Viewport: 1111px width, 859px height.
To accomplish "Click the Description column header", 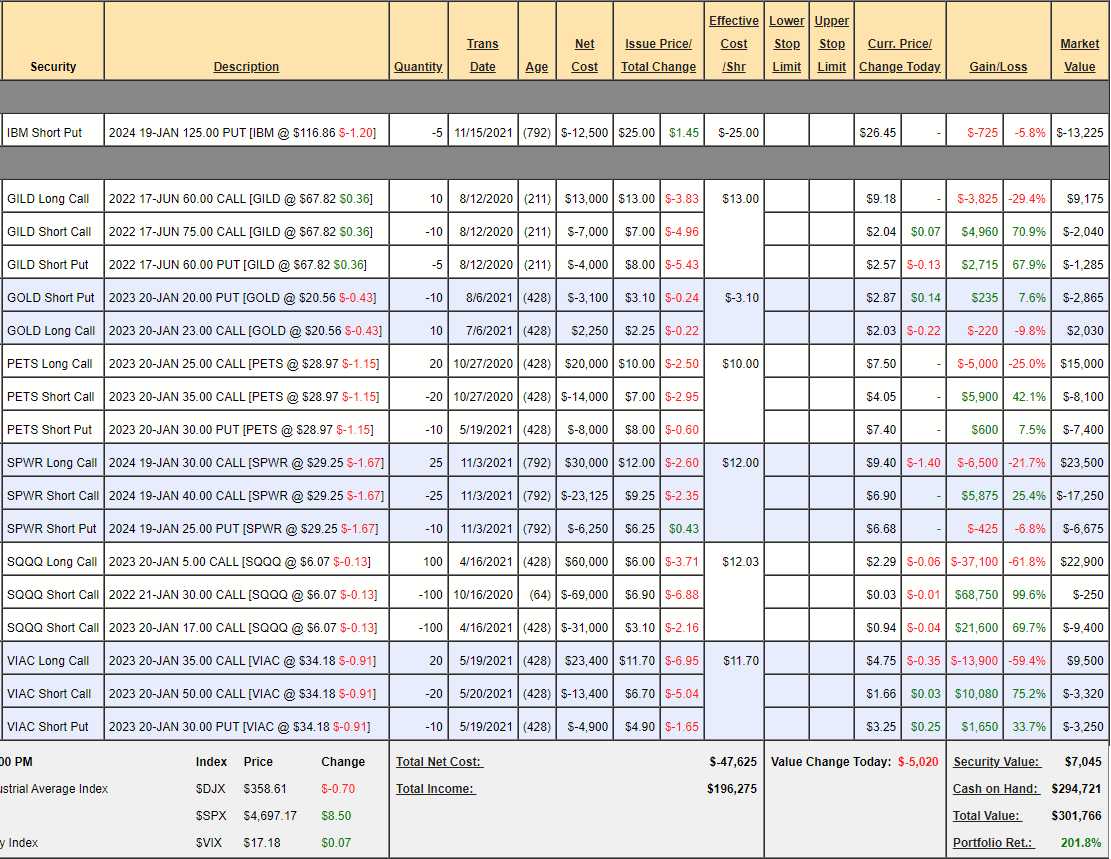I will [246, 67].
